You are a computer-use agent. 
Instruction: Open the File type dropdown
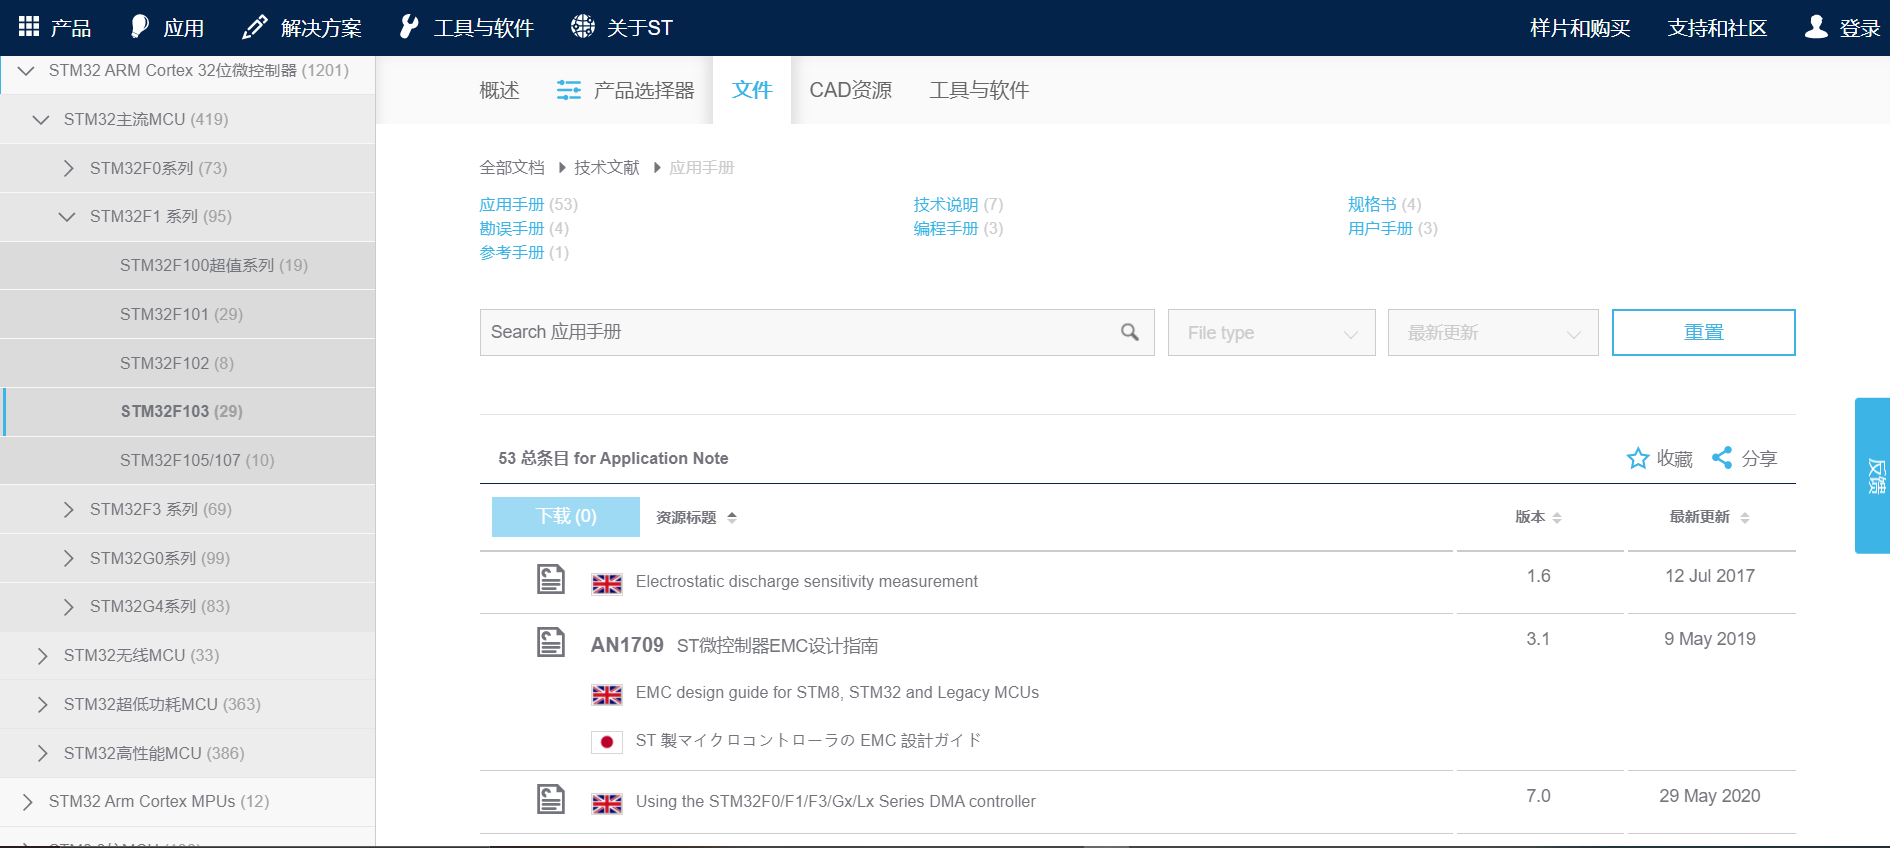pos(1271,333)
